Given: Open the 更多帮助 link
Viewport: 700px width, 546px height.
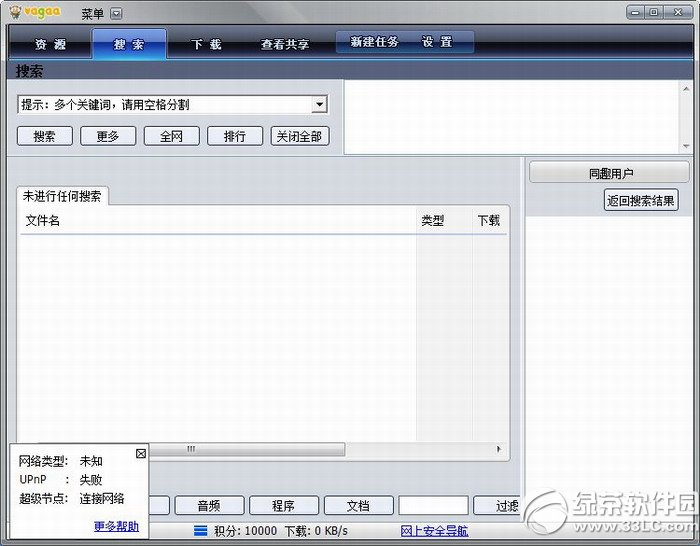Looking at the screenshot, I should (x=117, y=526).
